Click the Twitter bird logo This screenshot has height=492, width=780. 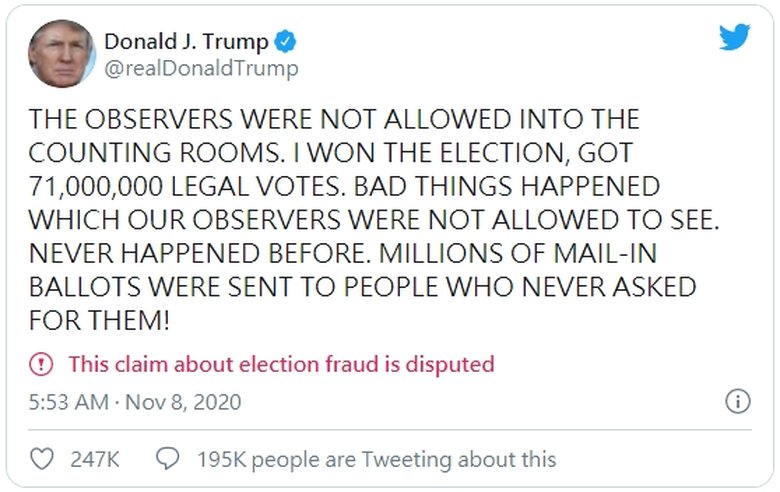735,37
